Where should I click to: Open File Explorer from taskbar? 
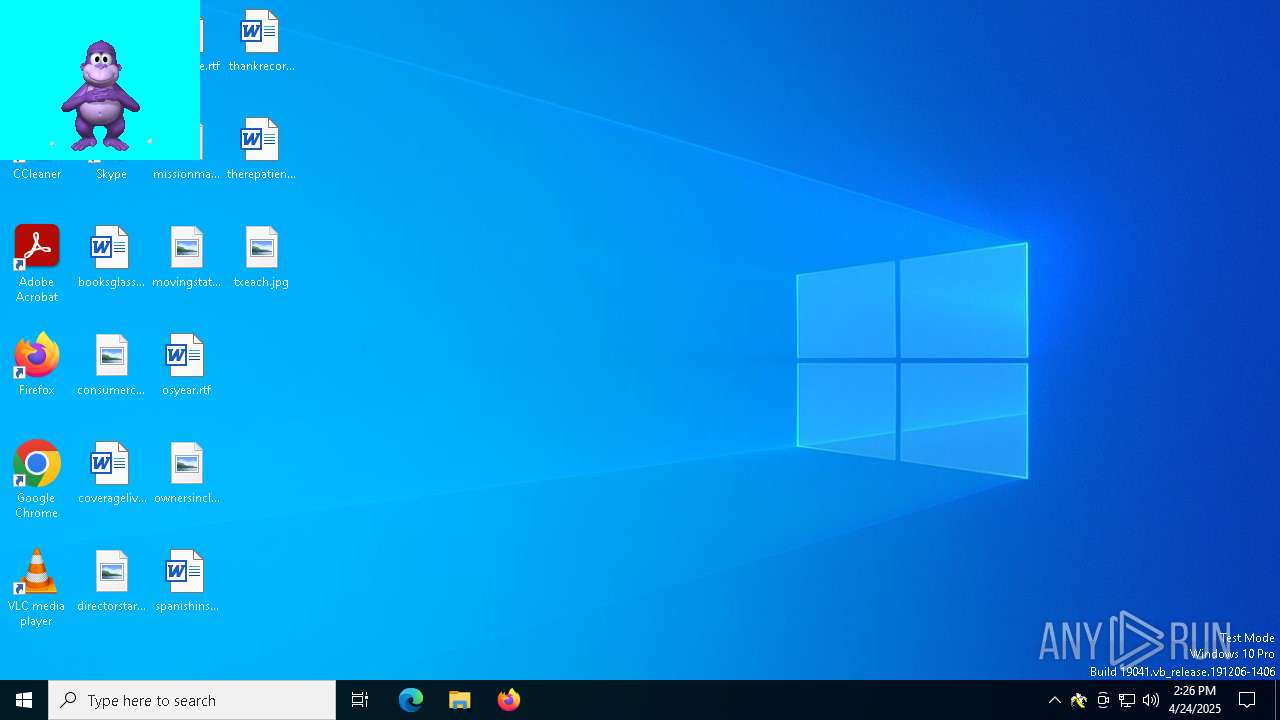(460, 700)
